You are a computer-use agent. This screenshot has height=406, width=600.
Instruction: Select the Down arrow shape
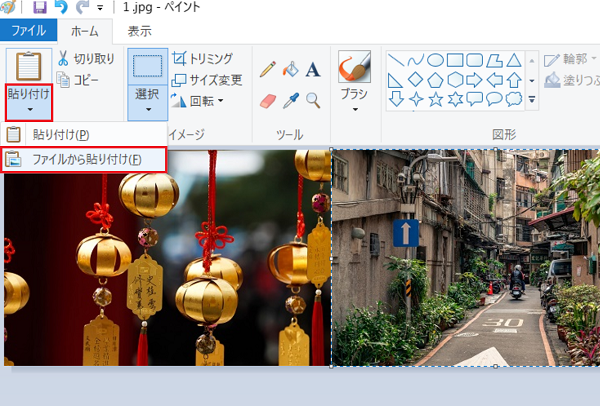pyautogui.click(x=396, y=99)
